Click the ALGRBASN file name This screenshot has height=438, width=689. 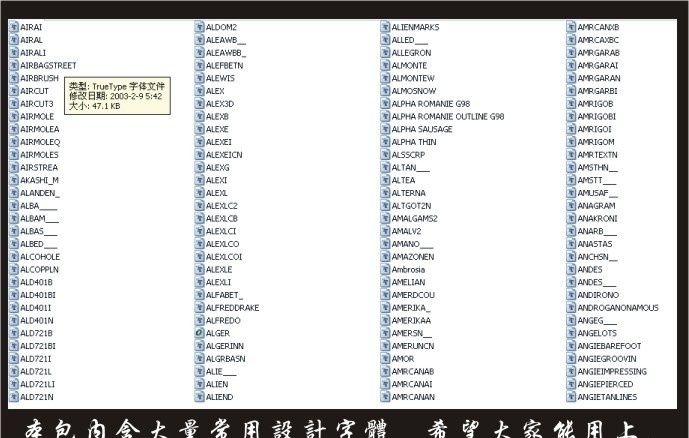225,358
